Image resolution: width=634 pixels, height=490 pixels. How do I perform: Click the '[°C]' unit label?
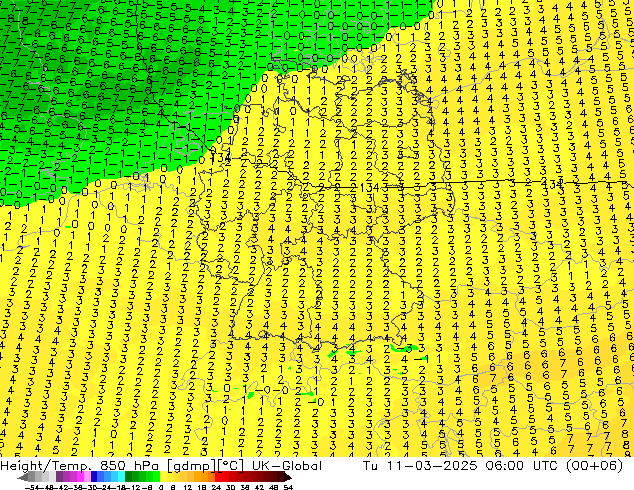(230, 466)
